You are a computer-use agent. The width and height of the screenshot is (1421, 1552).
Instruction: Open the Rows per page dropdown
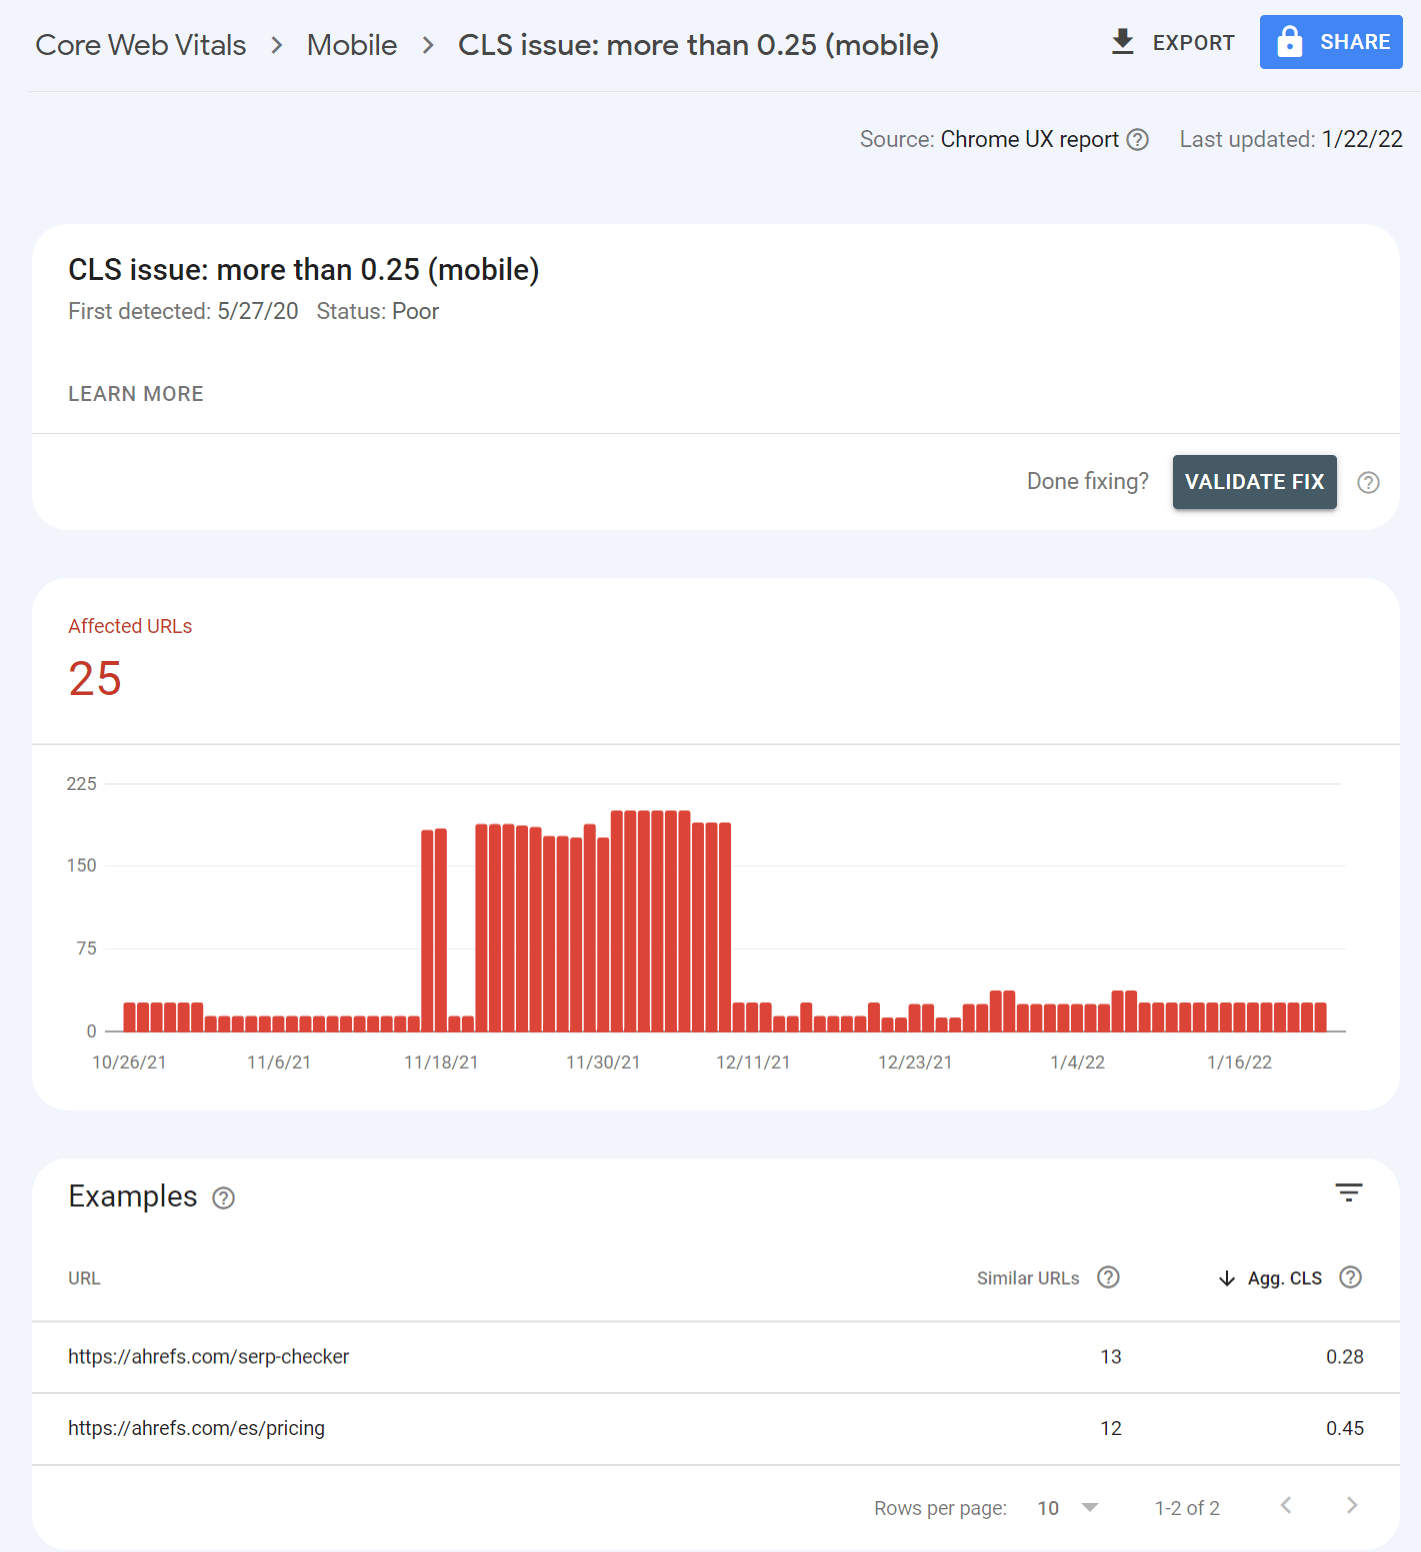tap(1066, 1507)
